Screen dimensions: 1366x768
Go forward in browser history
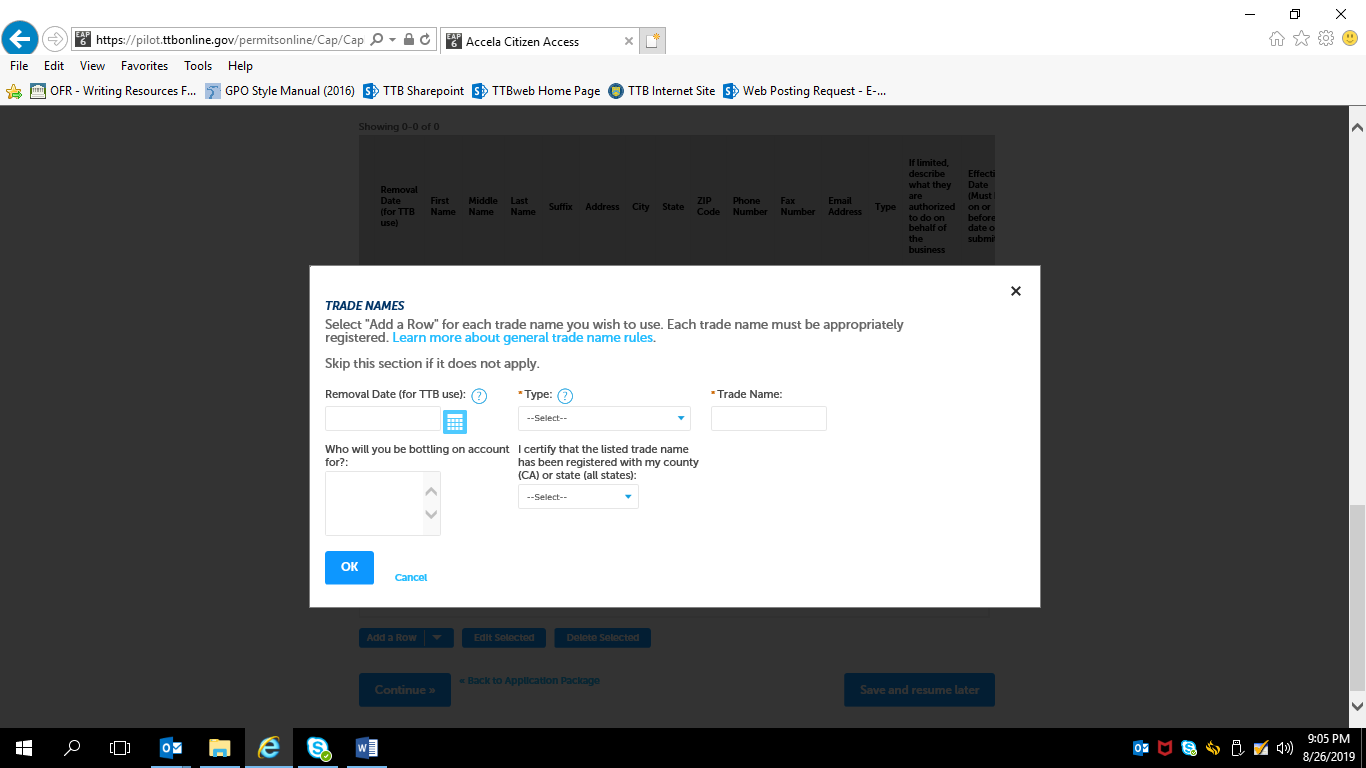(x=54, y=40)
